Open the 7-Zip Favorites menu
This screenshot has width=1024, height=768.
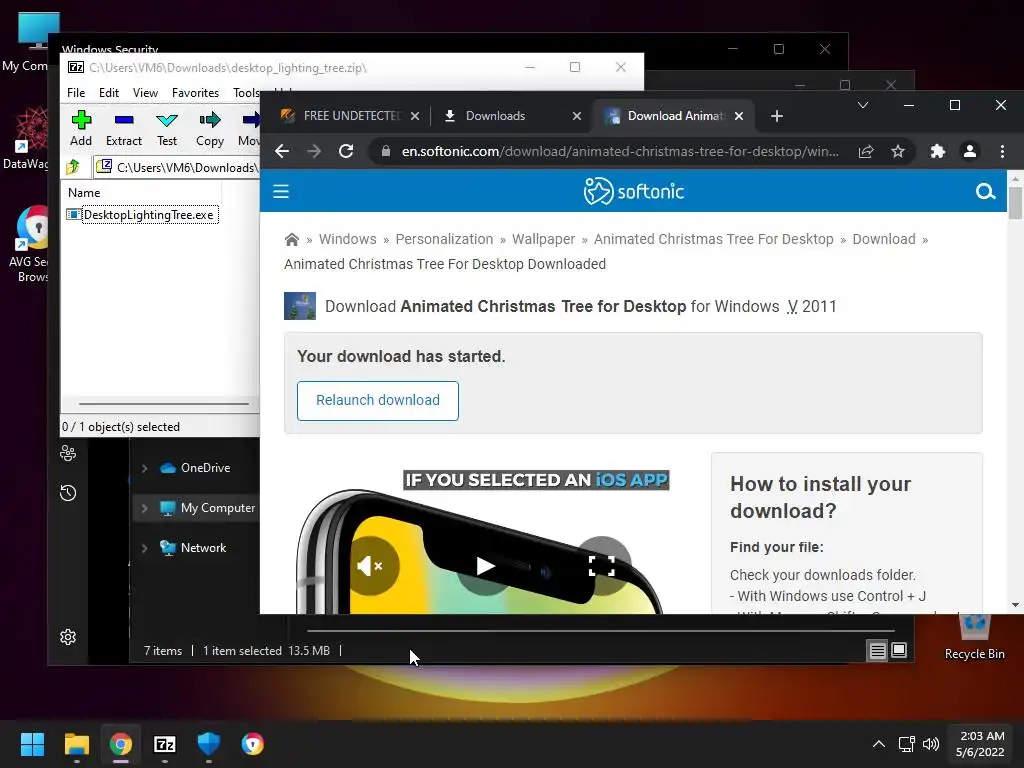pyautogui.click(x=195, y=93)
